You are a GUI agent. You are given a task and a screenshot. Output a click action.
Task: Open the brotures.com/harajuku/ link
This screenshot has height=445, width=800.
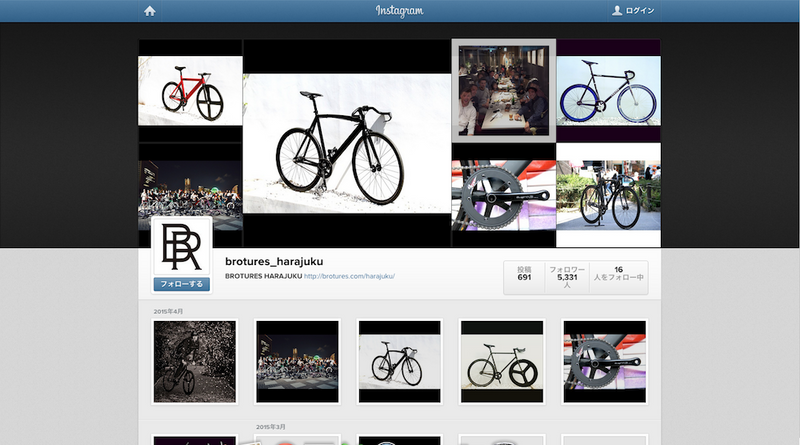pyautogui.click(x=349, y=276)
